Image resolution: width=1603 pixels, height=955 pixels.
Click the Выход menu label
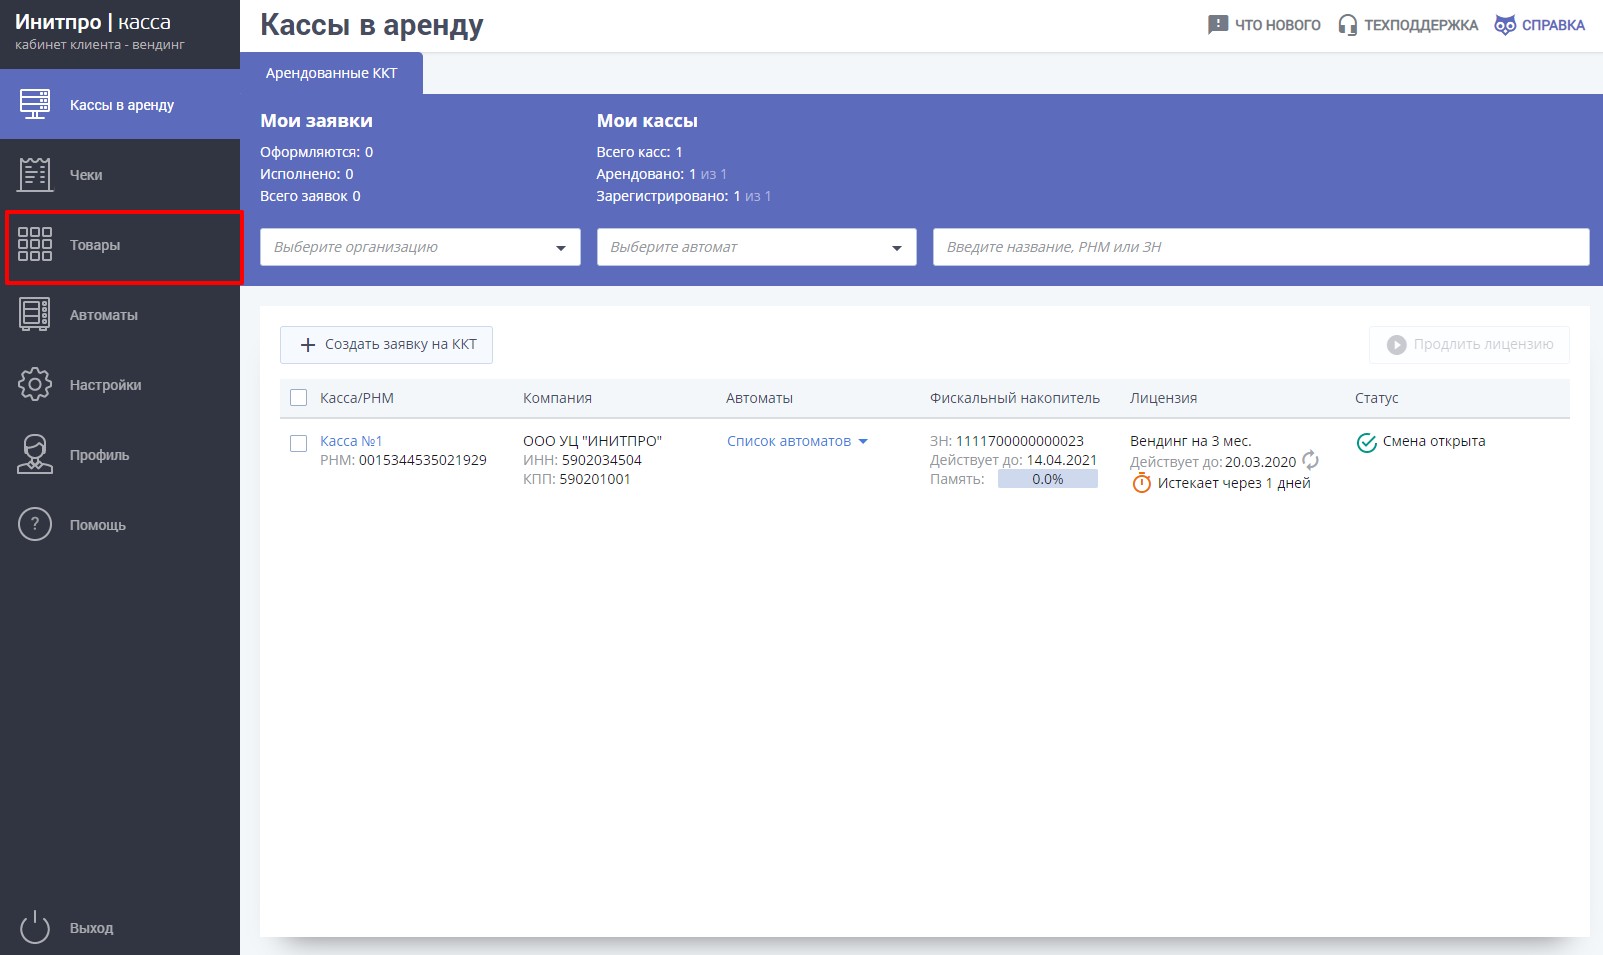click(91, 928)
